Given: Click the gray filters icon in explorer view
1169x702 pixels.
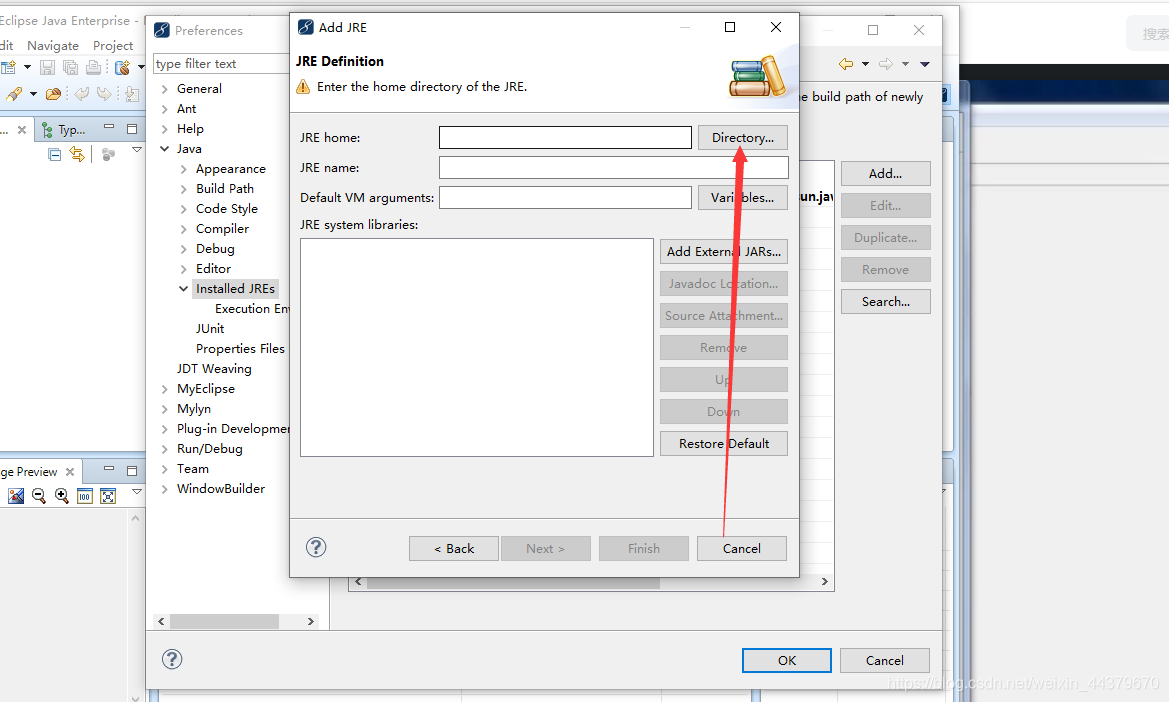Looking at the screenshot, I should (108, 154).
